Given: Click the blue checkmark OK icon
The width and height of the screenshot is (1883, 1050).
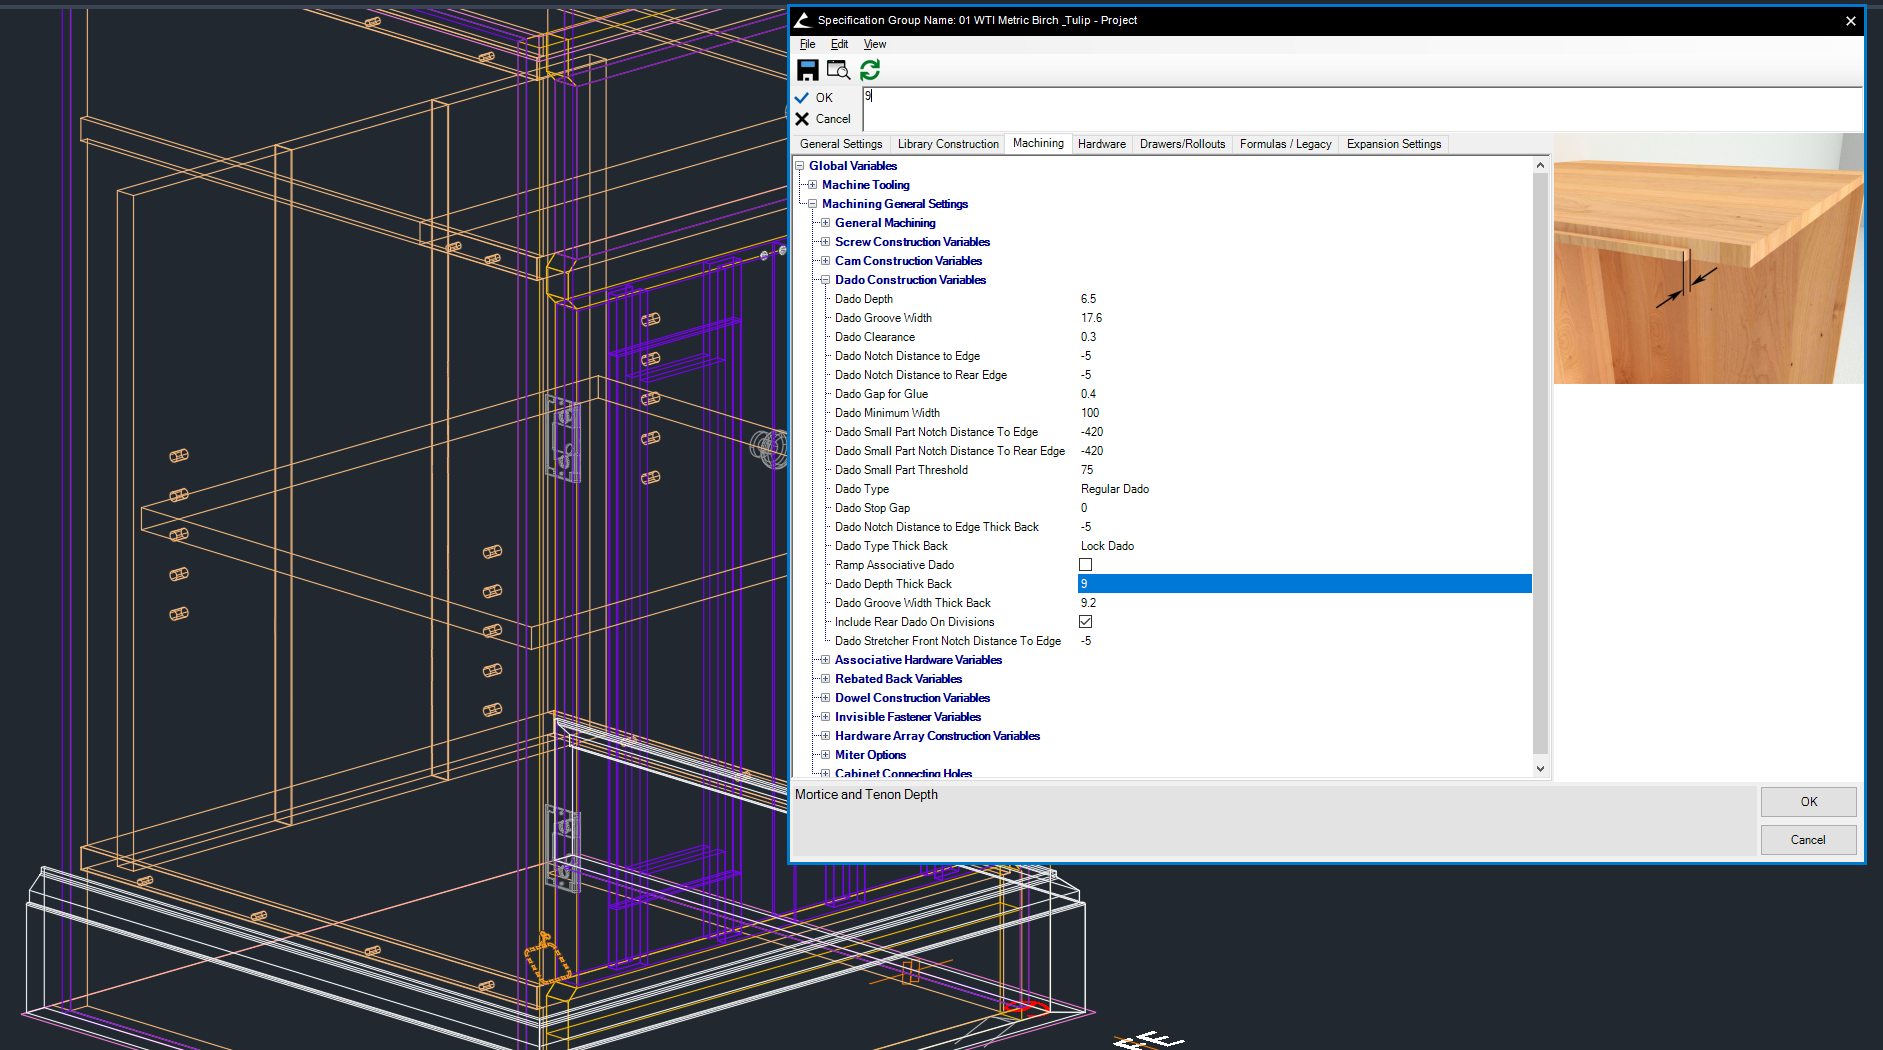Looking at the screenshot, I should tap(802, 98).
